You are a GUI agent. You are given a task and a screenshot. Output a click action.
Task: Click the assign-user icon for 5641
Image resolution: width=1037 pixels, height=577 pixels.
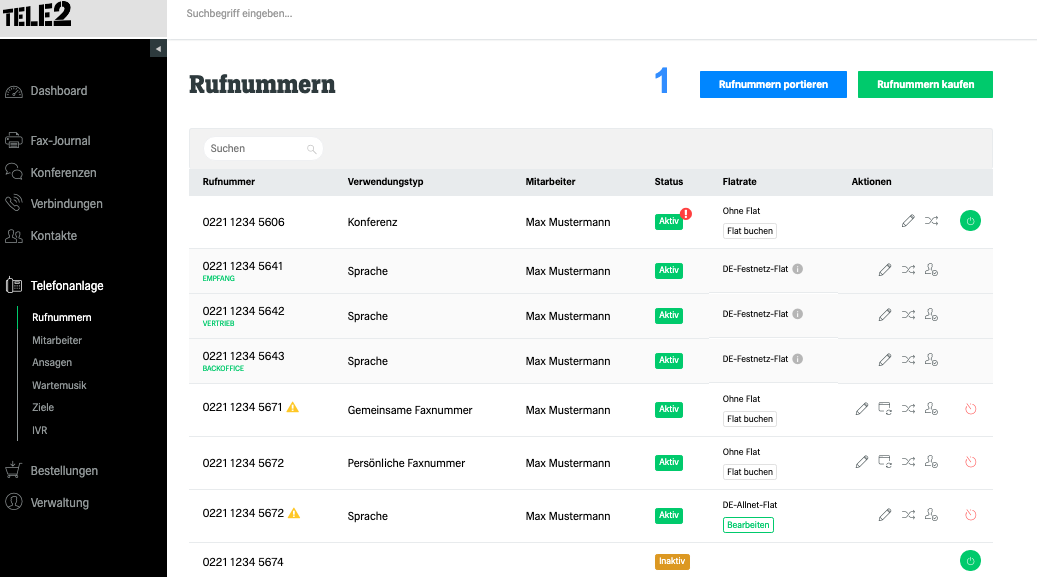[931, 270]
